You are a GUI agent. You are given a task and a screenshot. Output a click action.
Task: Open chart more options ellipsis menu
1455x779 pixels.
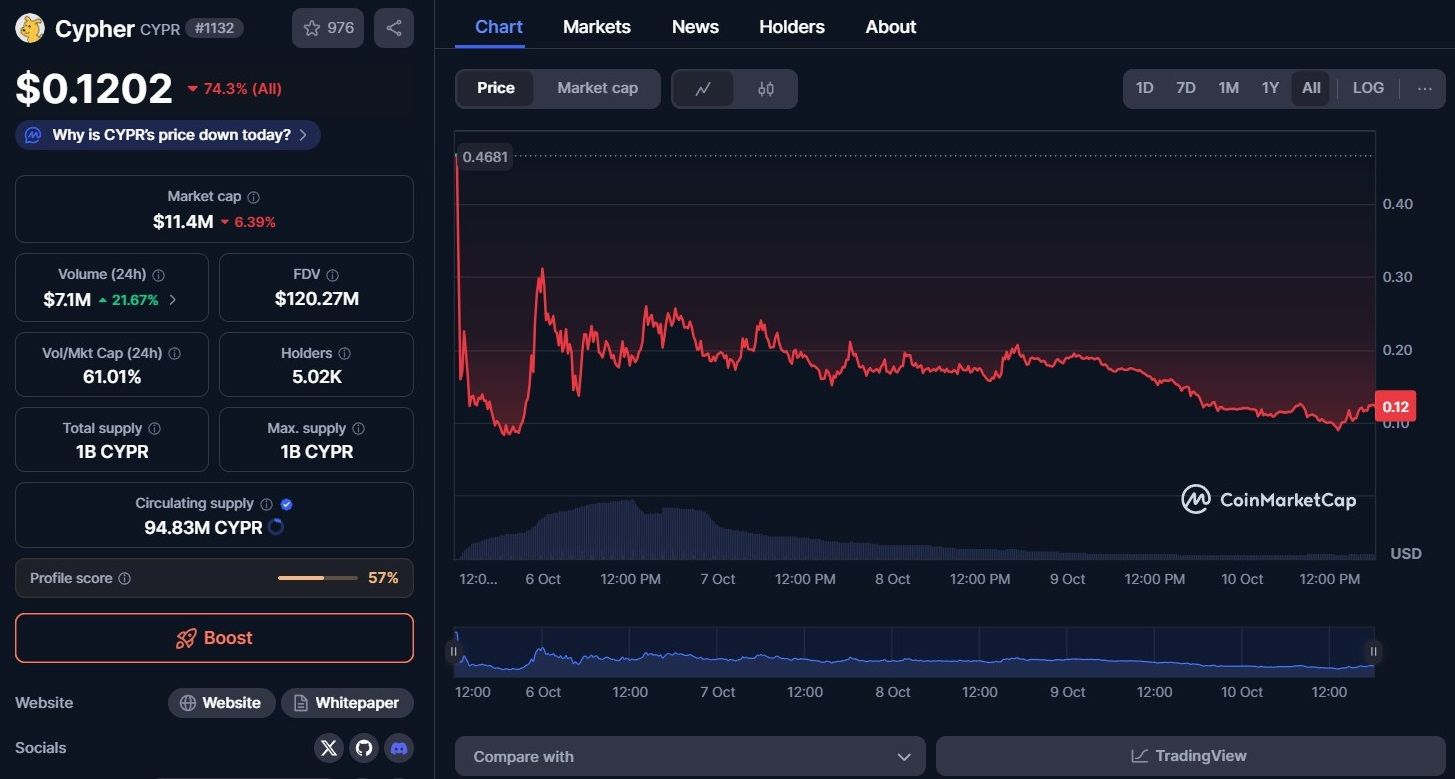click(x=1425, y=88)
